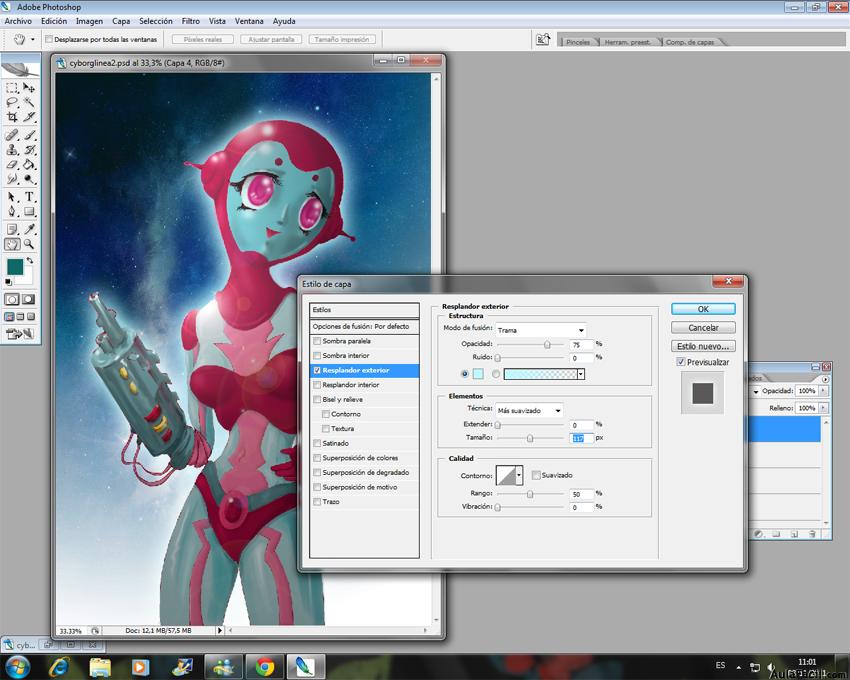Select the Notes tool
Screen dimensions: 850x680
[x=12, y=229]
